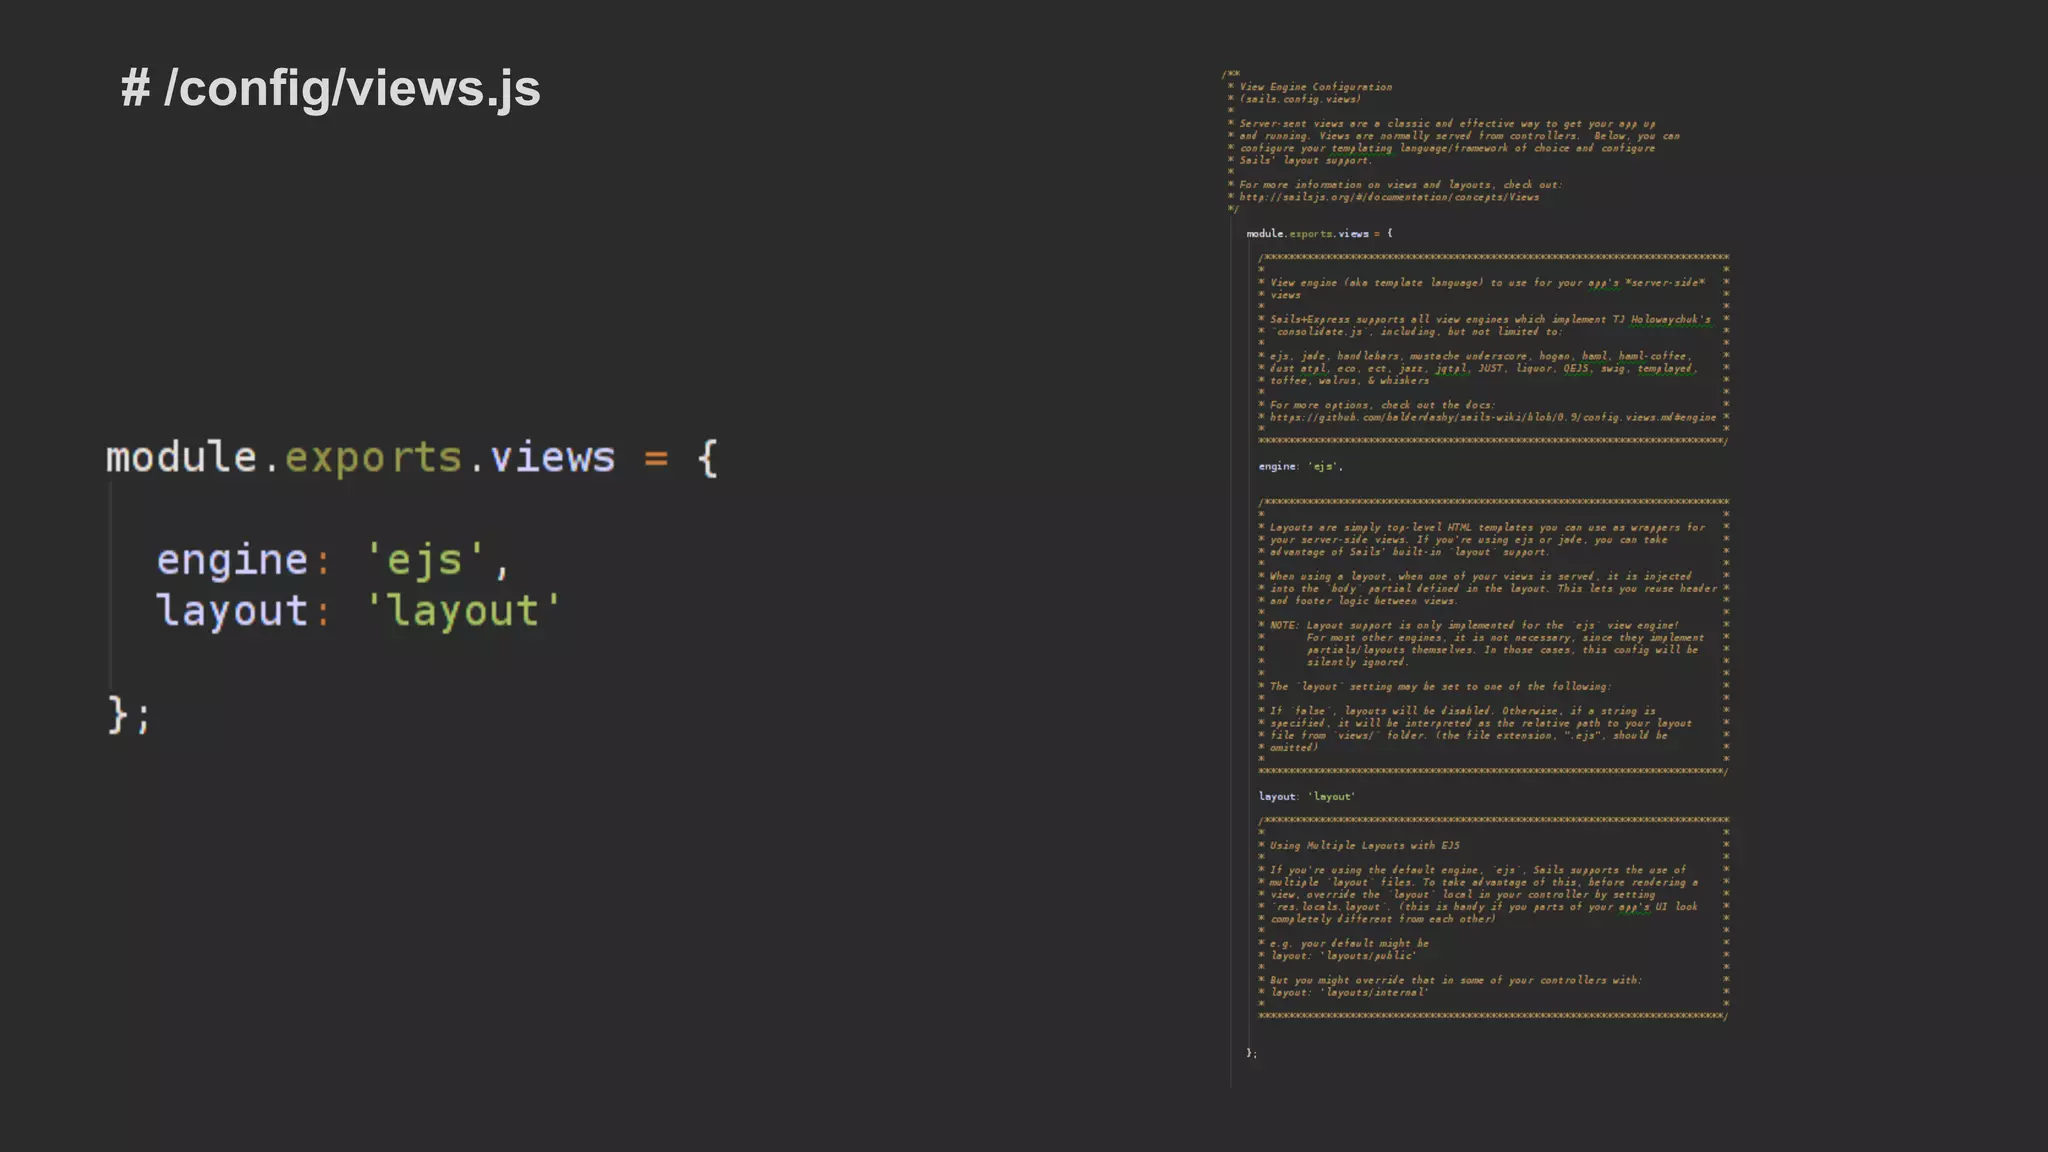Click the sailsjs.org documentation URL in comment
The image size is (2048, 1152).
1389,197
